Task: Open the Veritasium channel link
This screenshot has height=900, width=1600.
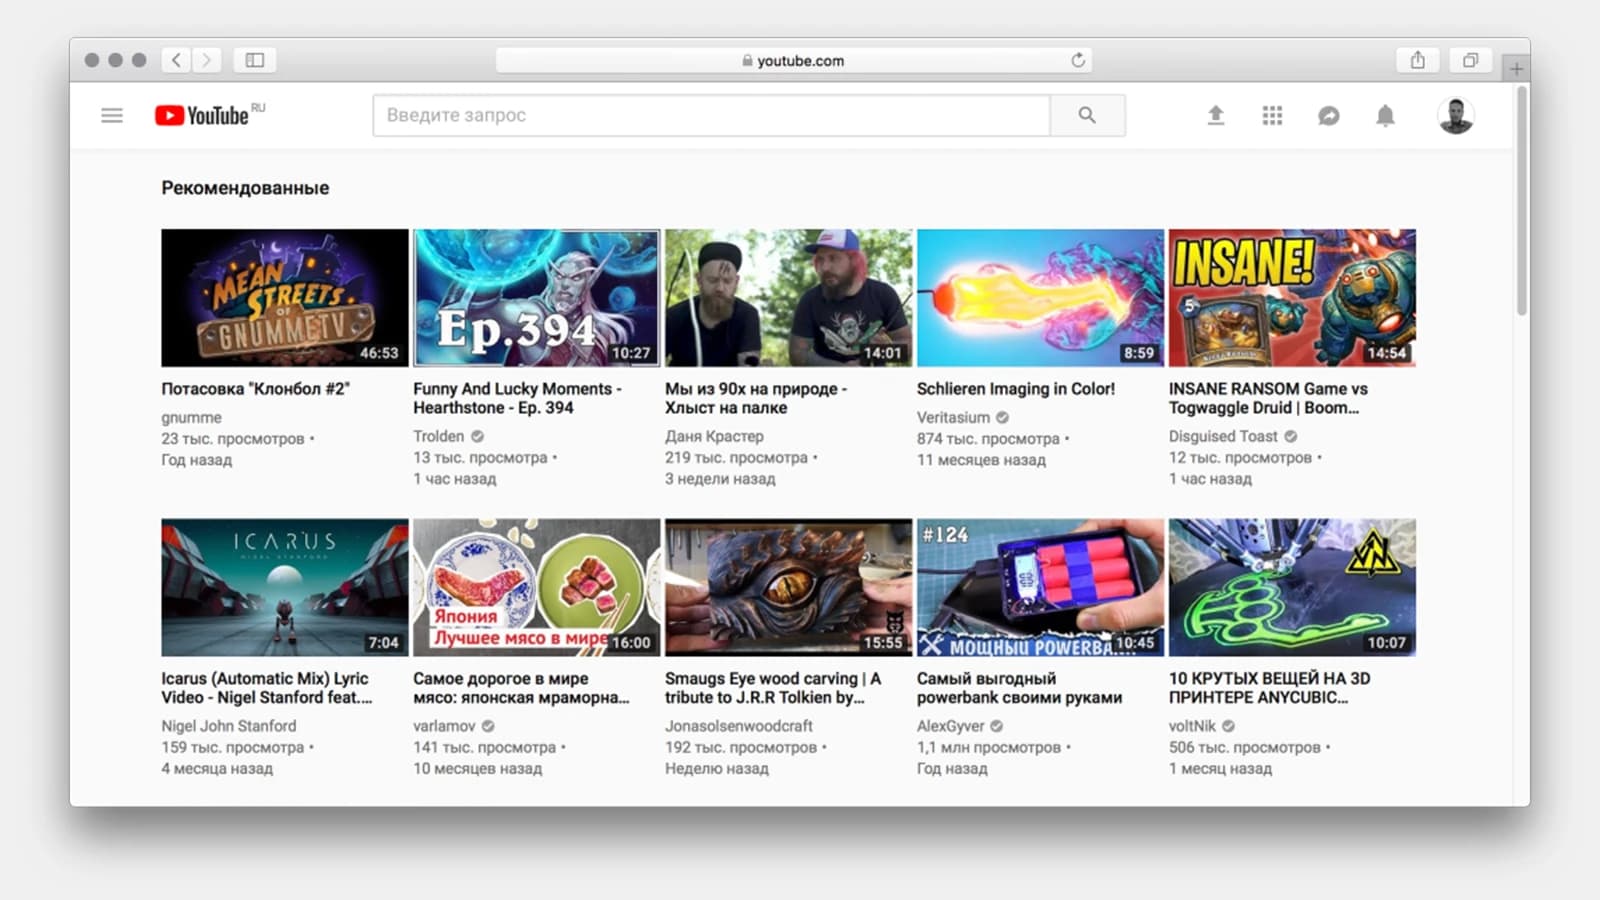Action: pos(953,418)
